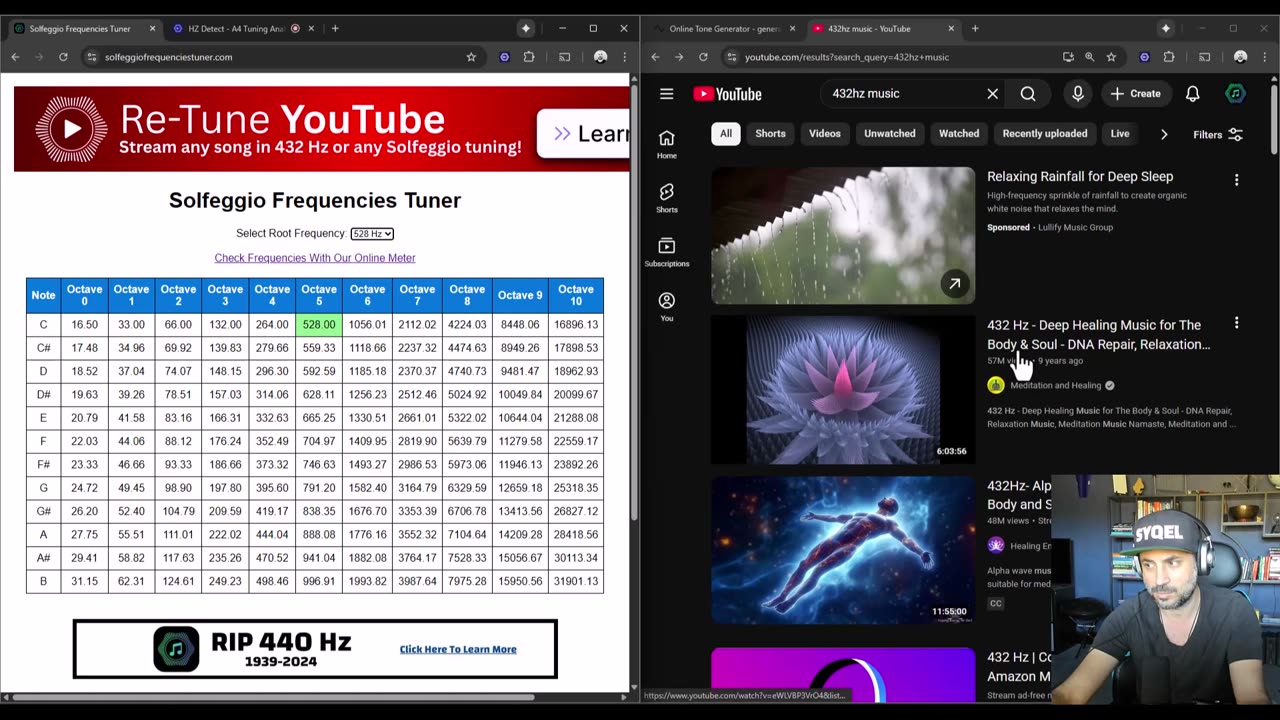The image size is (1280, 720).
Task: Bookmark the solfeggio tuner page with star
Action: pos(471,57)
